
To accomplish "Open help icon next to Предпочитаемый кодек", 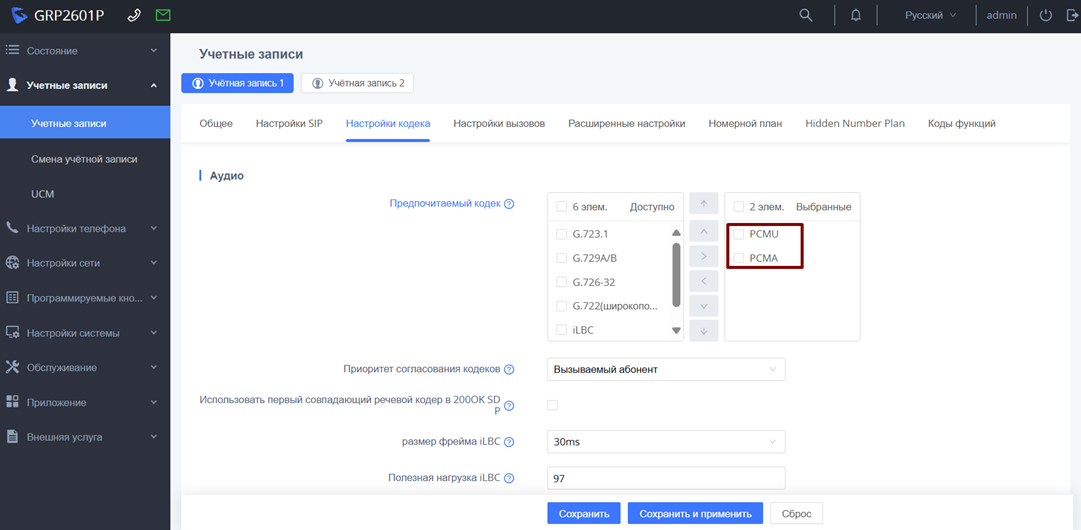I will tap(509, 204).
